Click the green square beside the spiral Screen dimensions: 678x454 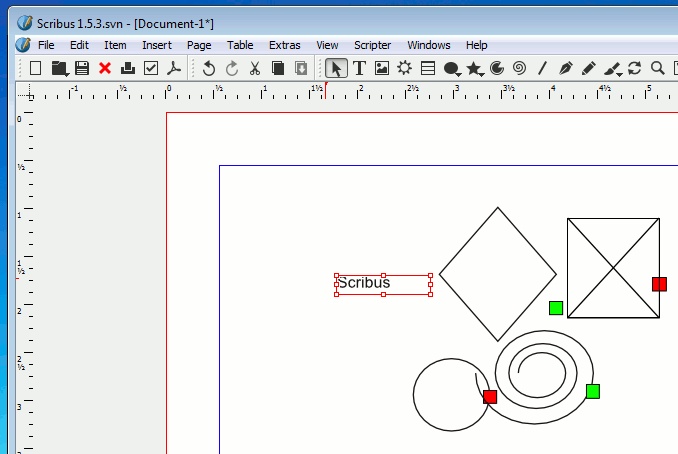[x=592, y=391]
